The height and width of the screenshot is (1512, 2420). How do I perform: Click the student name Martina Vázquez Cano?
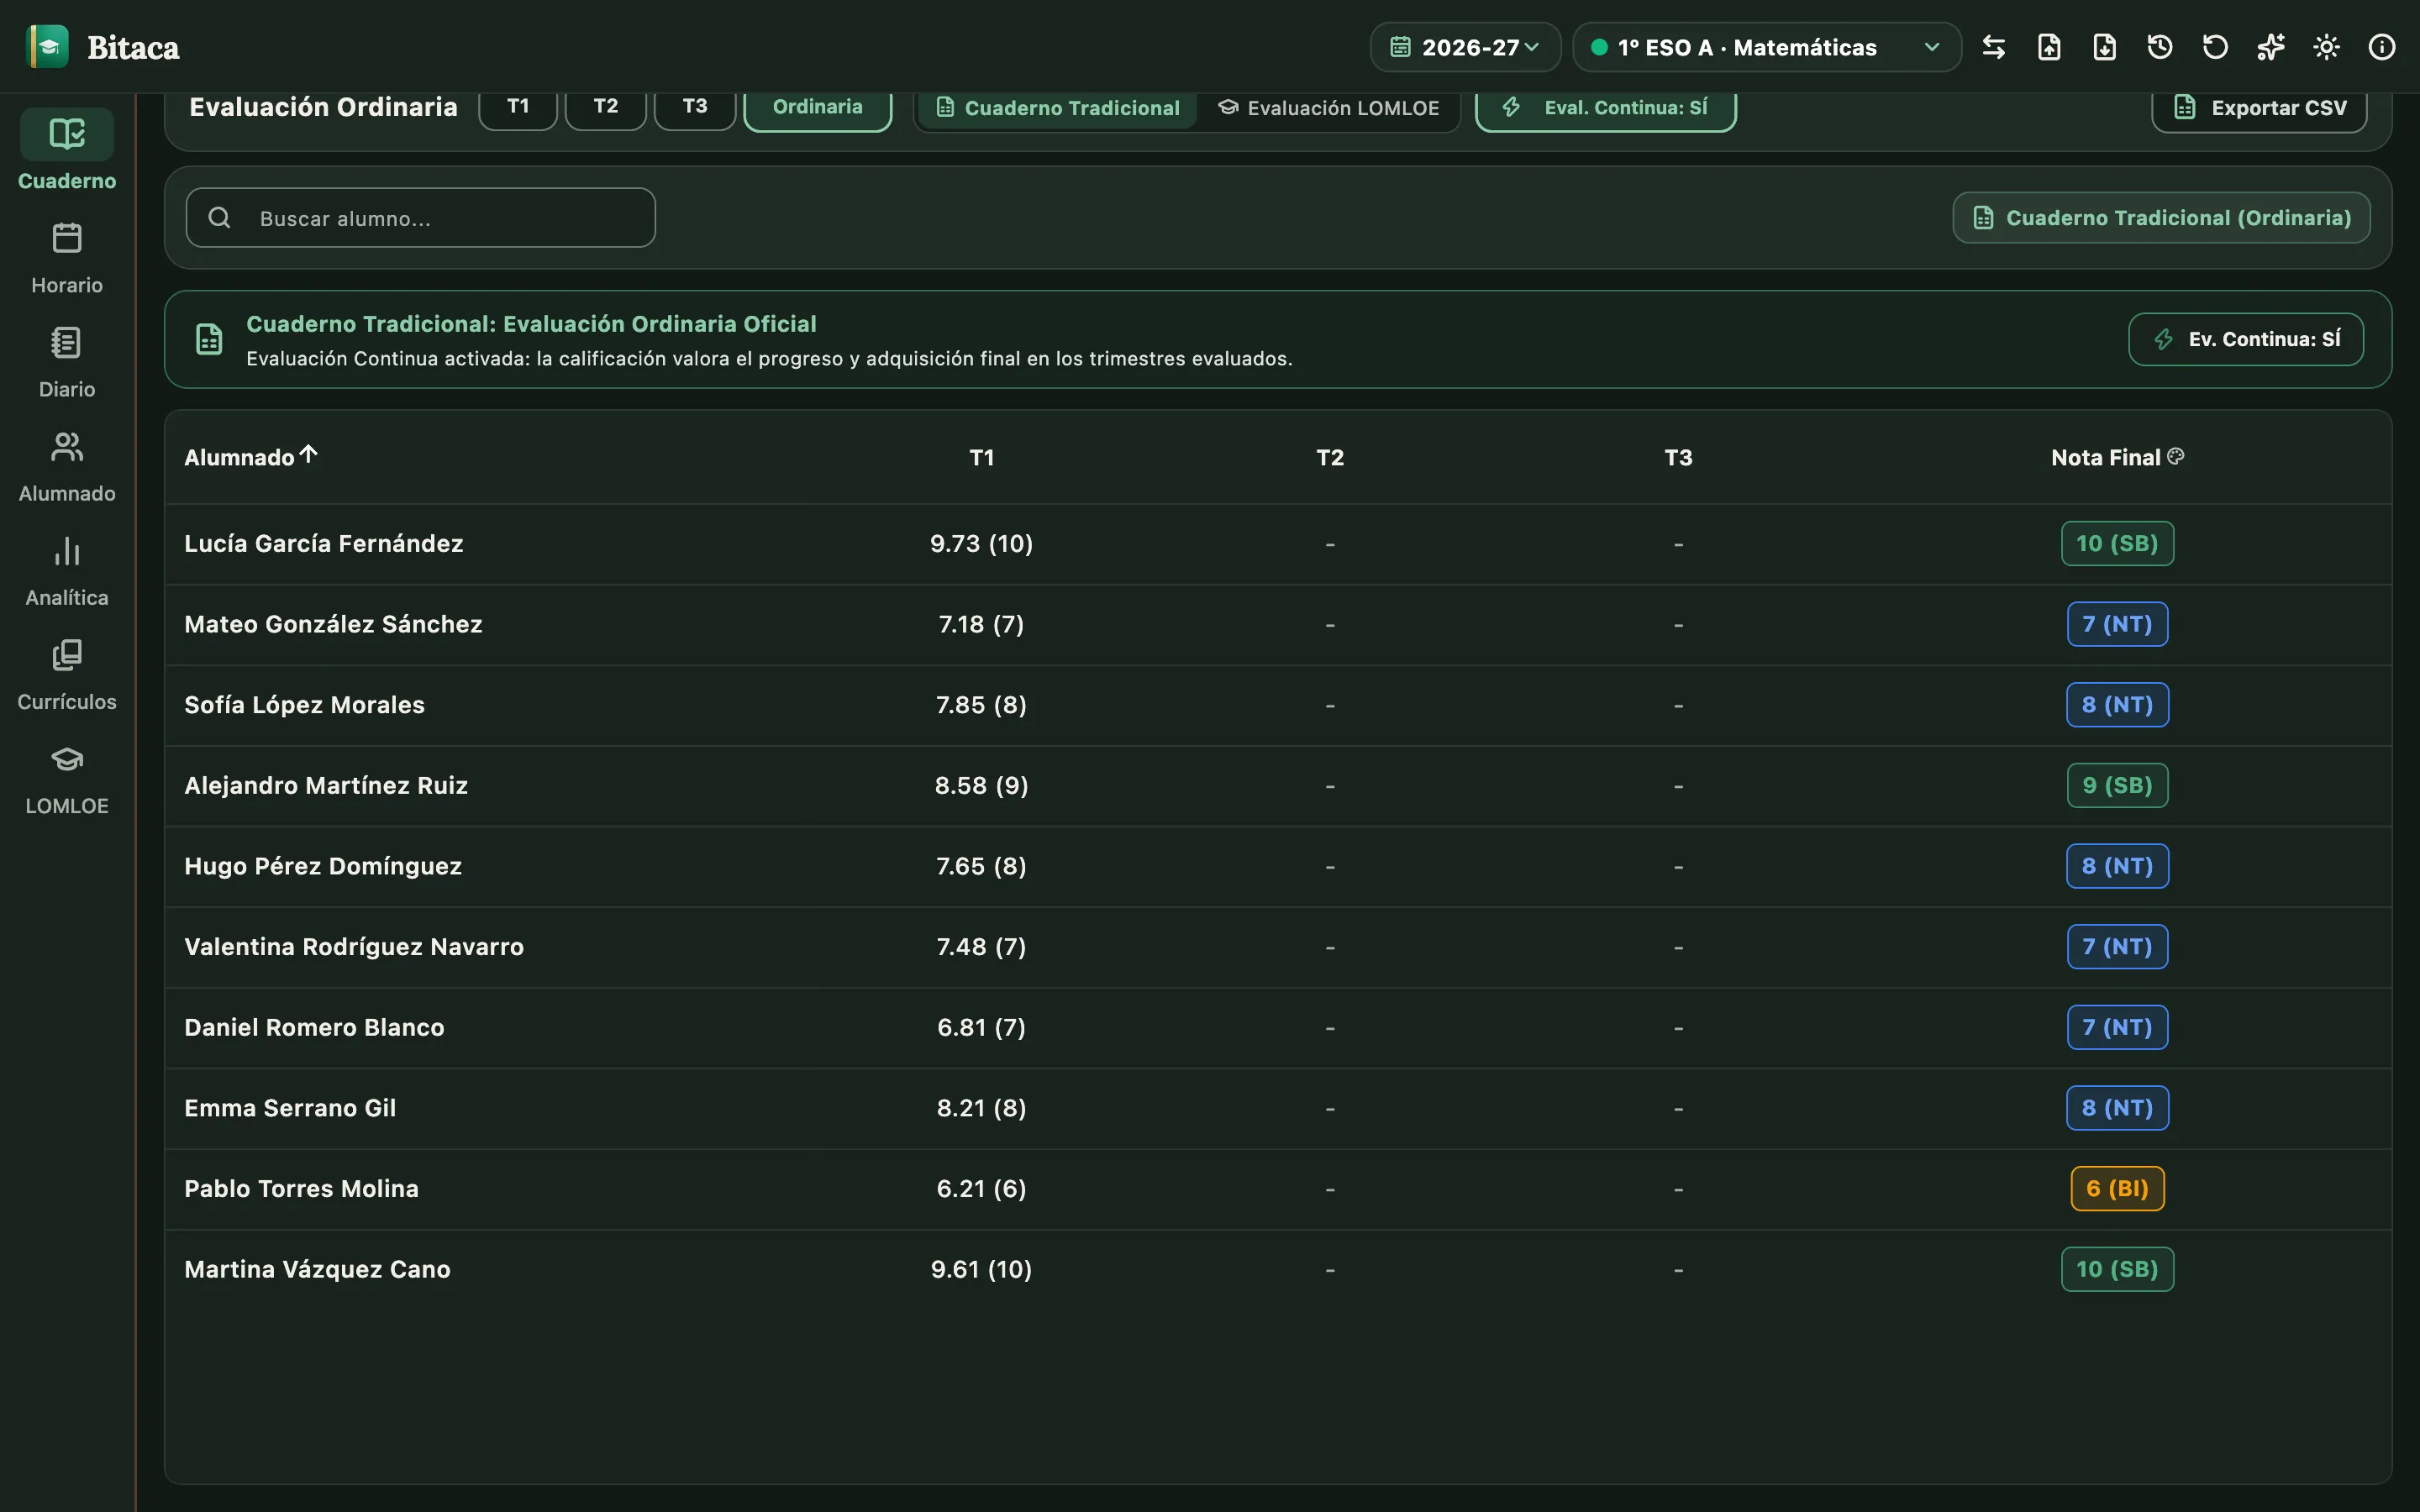317,1270
